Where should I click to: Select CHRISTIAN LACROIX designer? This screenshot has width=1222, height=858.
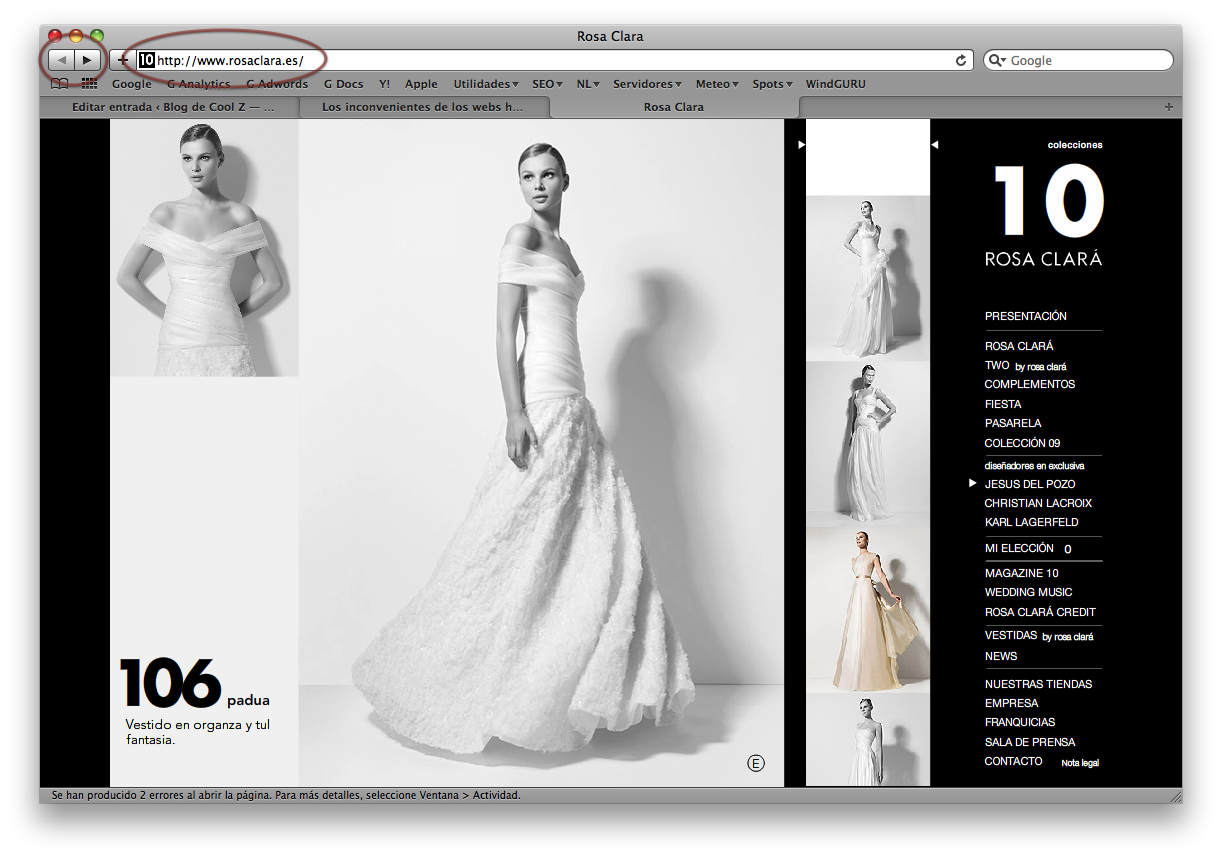pyautogui.click(x=1038, y=503)
